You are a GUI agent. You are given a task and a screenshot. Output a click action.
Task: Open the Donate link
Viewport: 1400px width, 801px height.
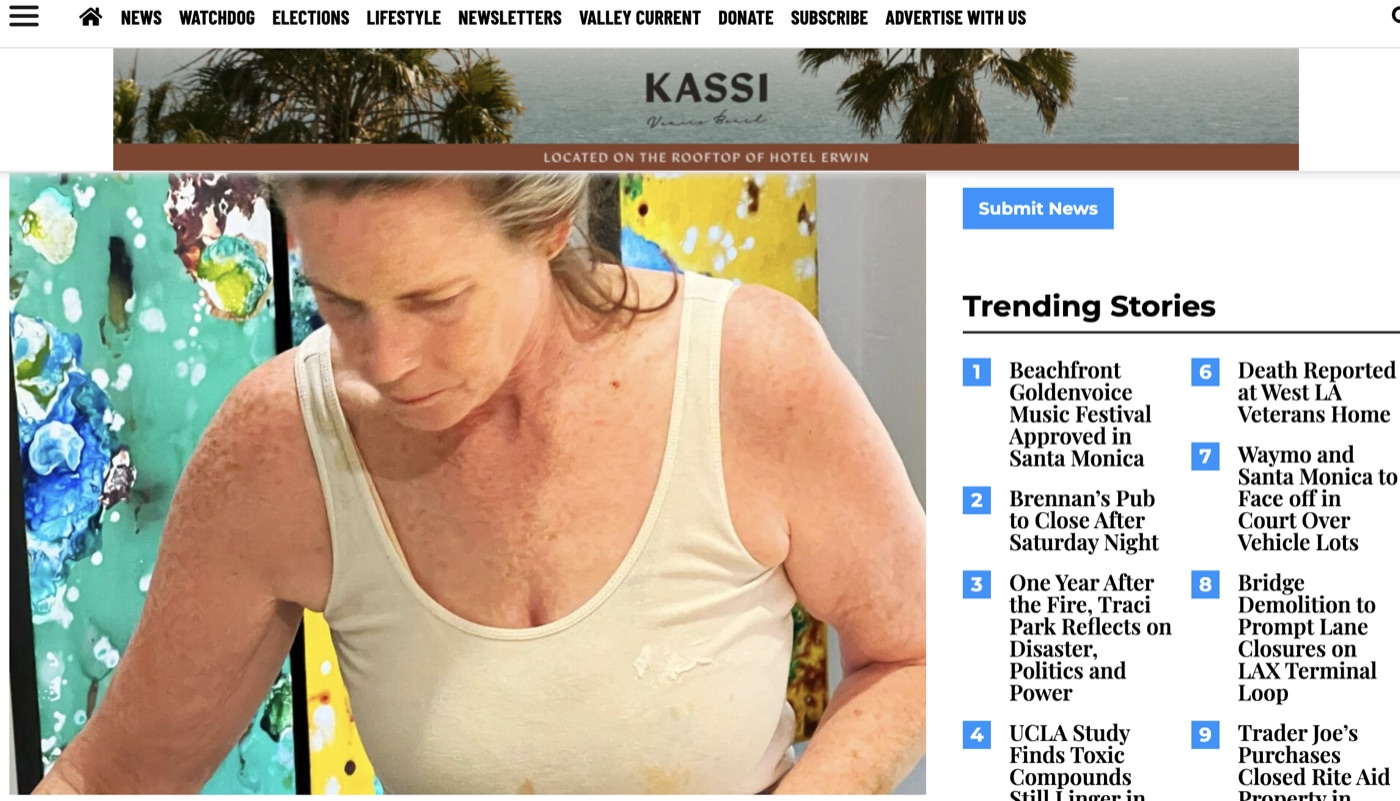(746, 18)
